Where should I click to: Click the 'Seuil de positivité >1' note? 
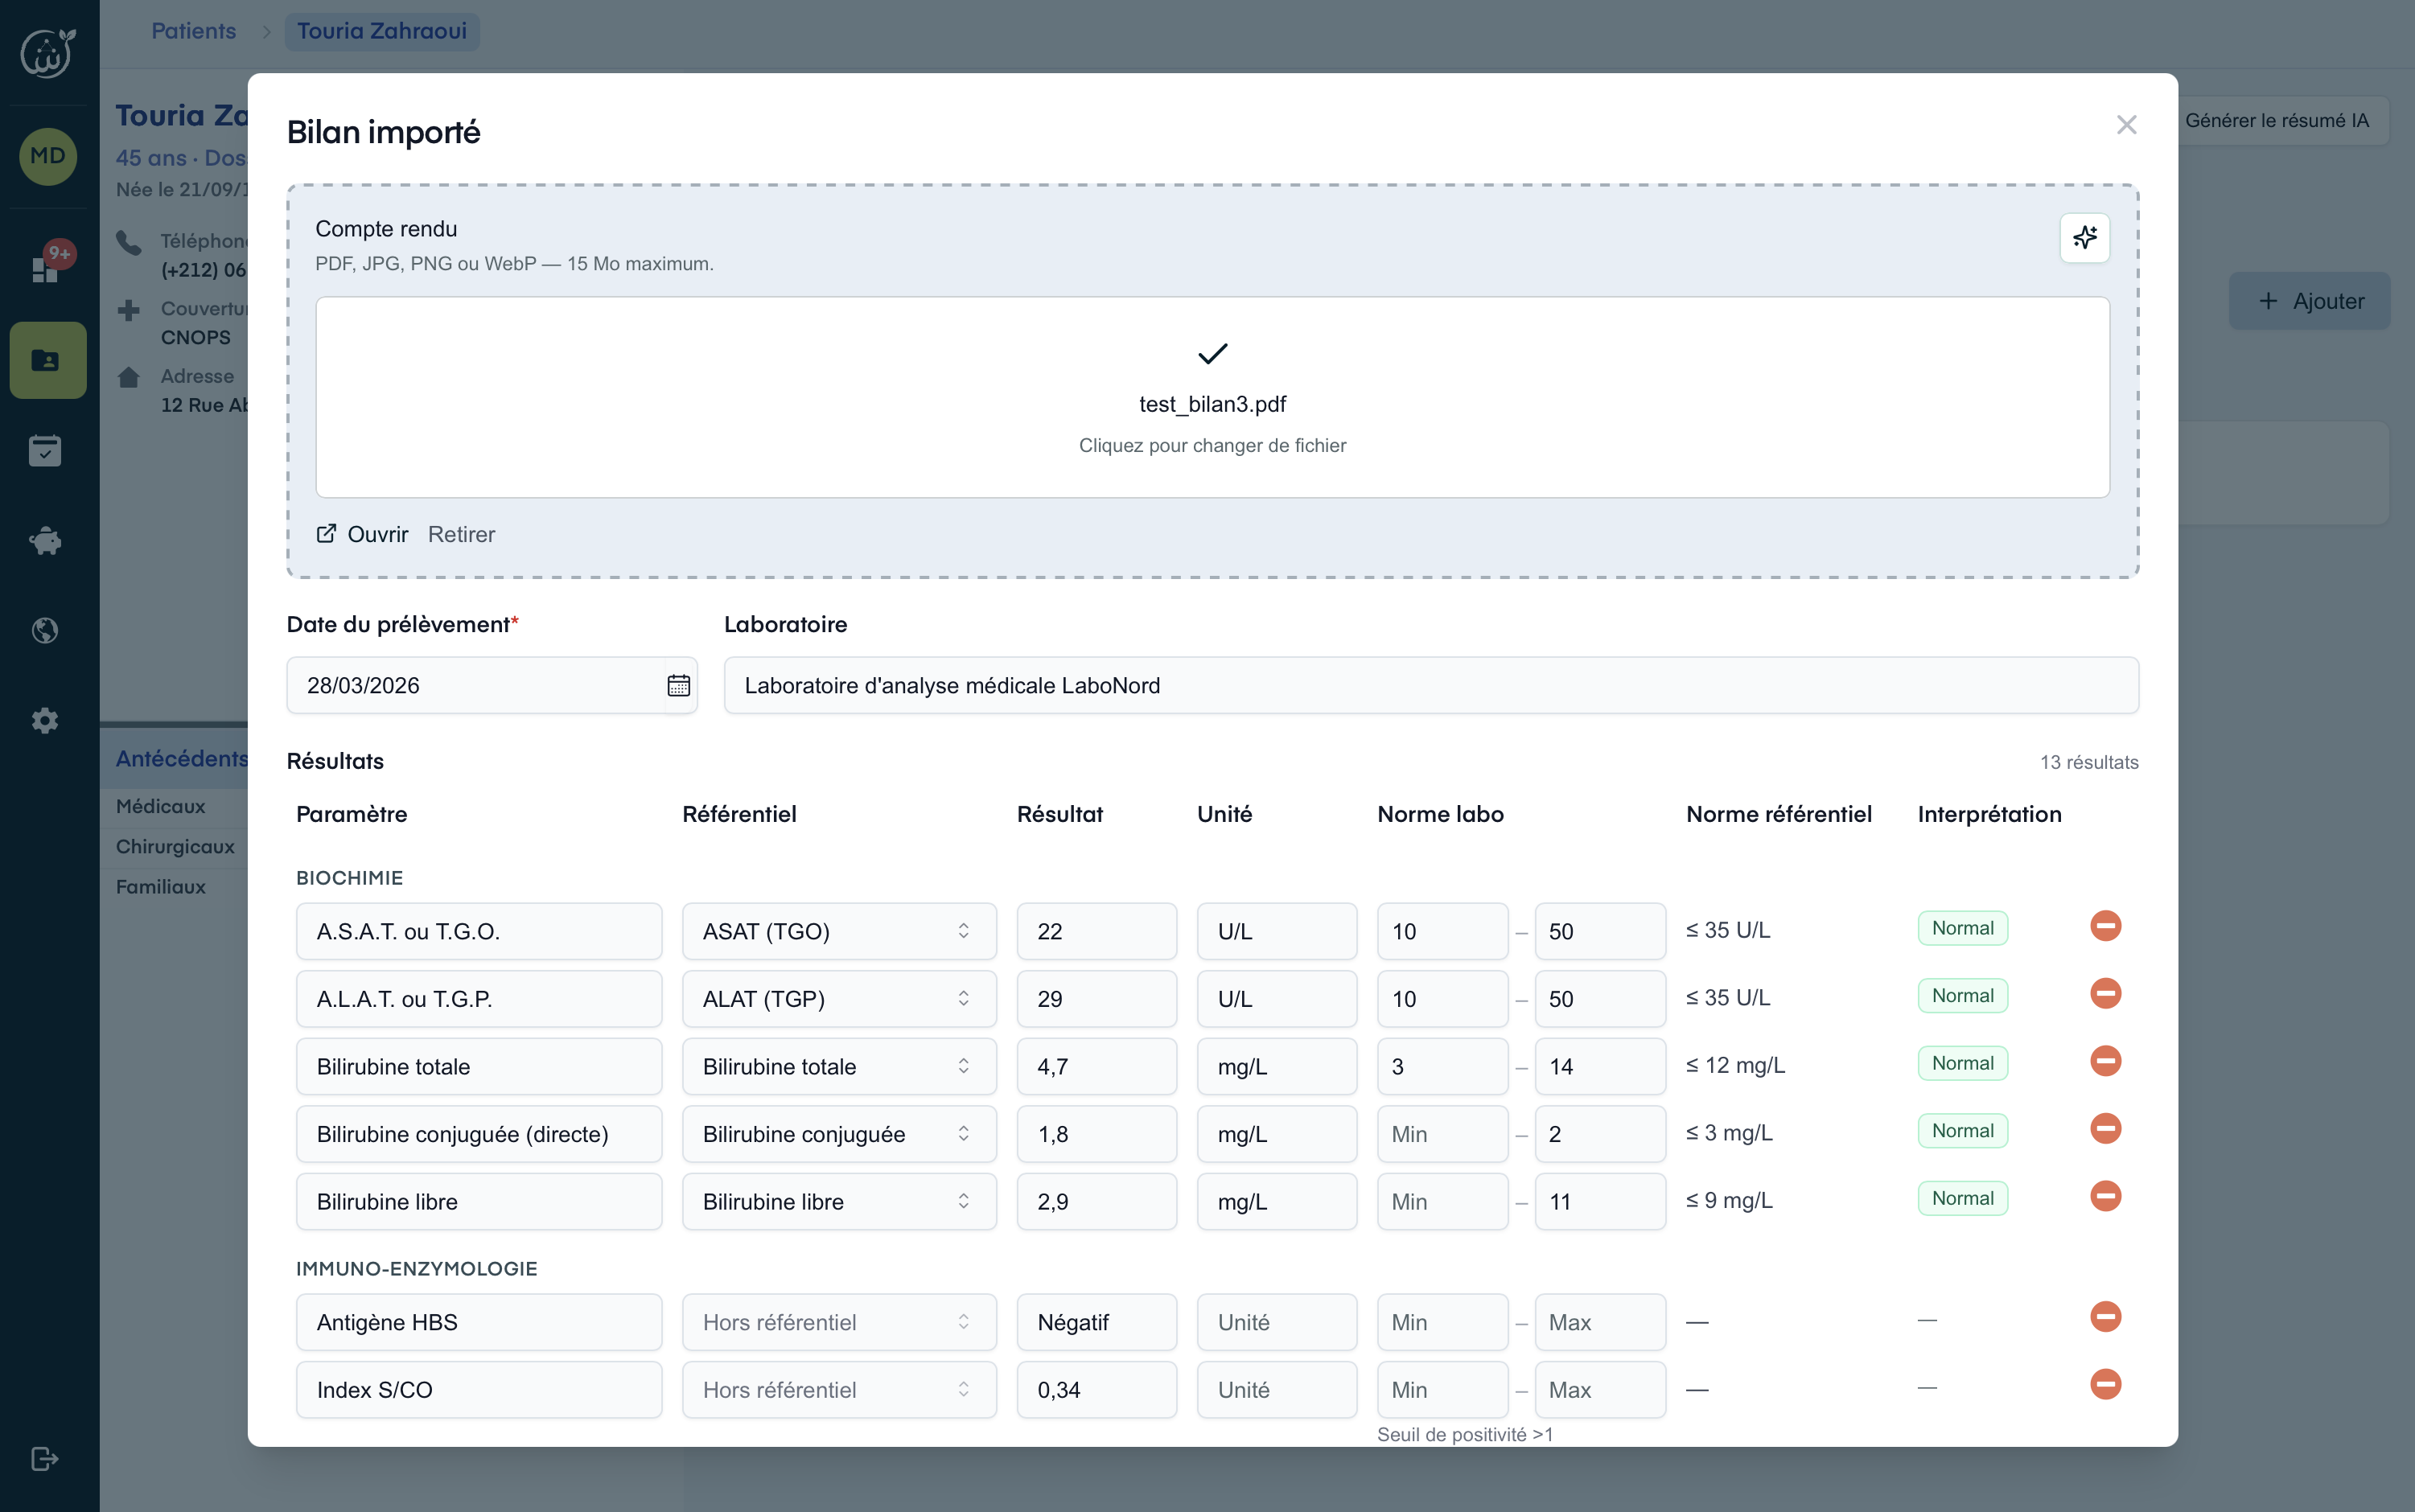pos(1465,1434)
